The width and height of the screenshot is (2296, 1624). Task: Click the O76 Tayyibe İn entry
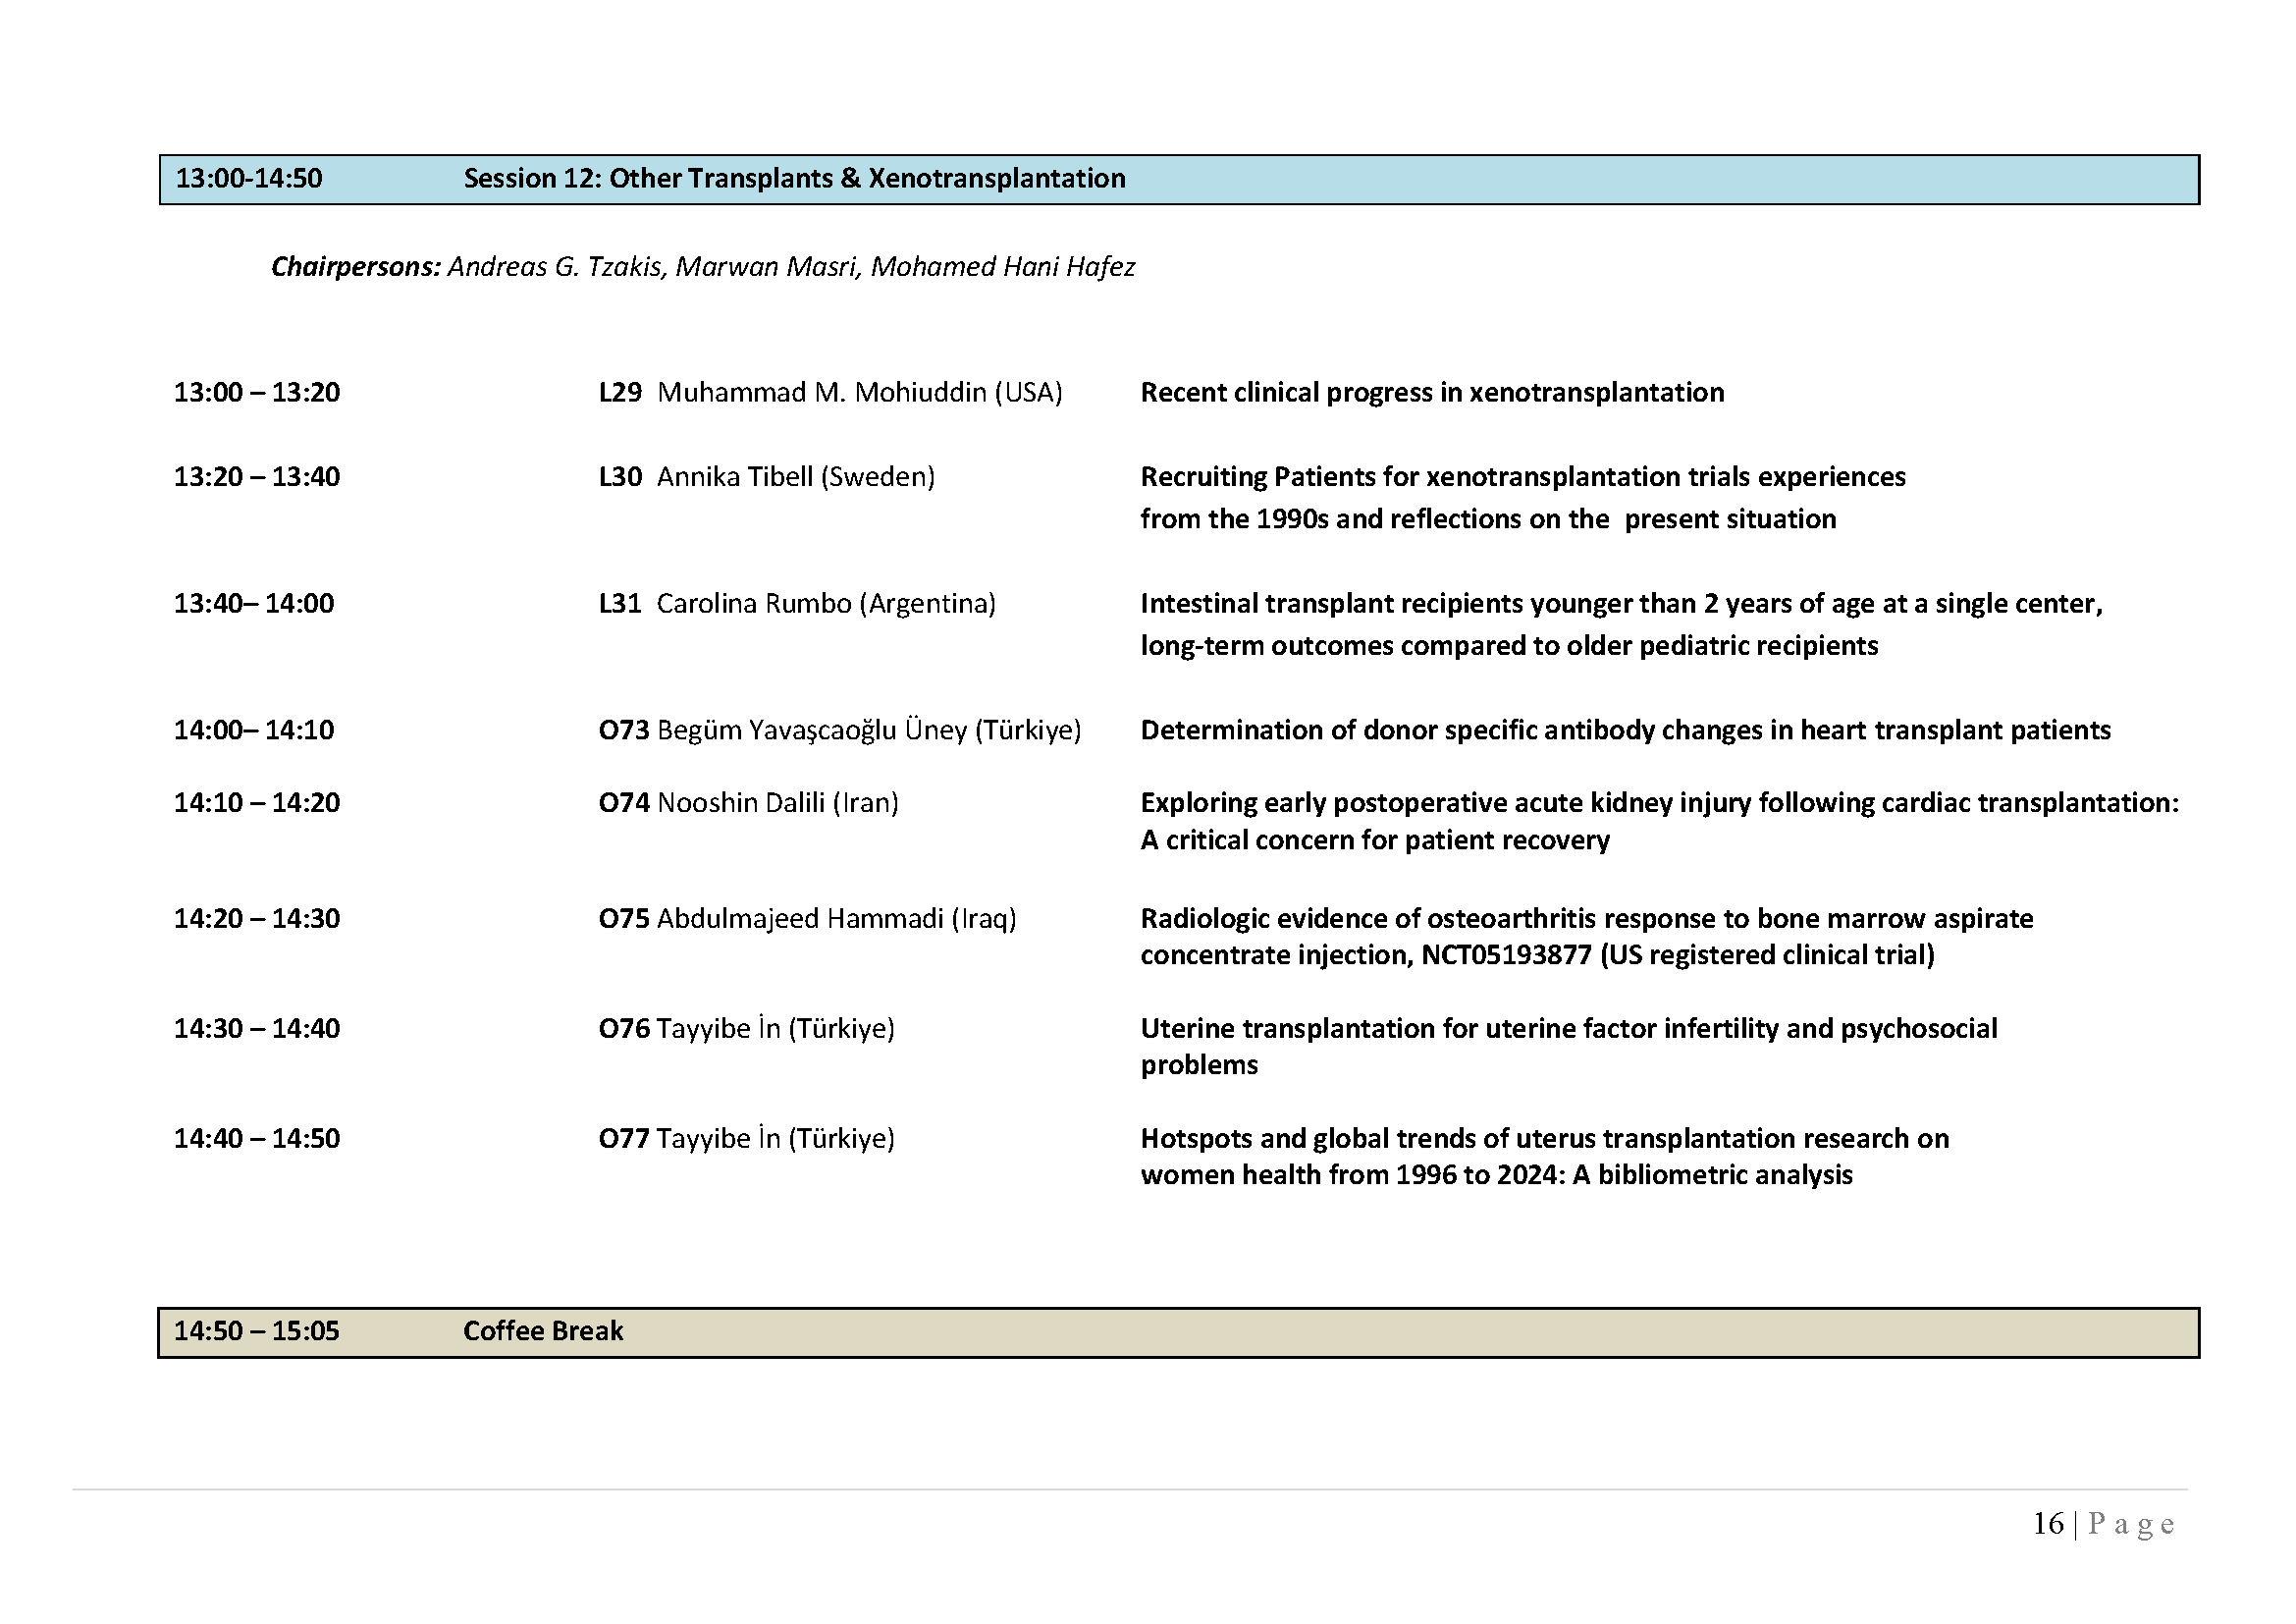click(746, 1029)
